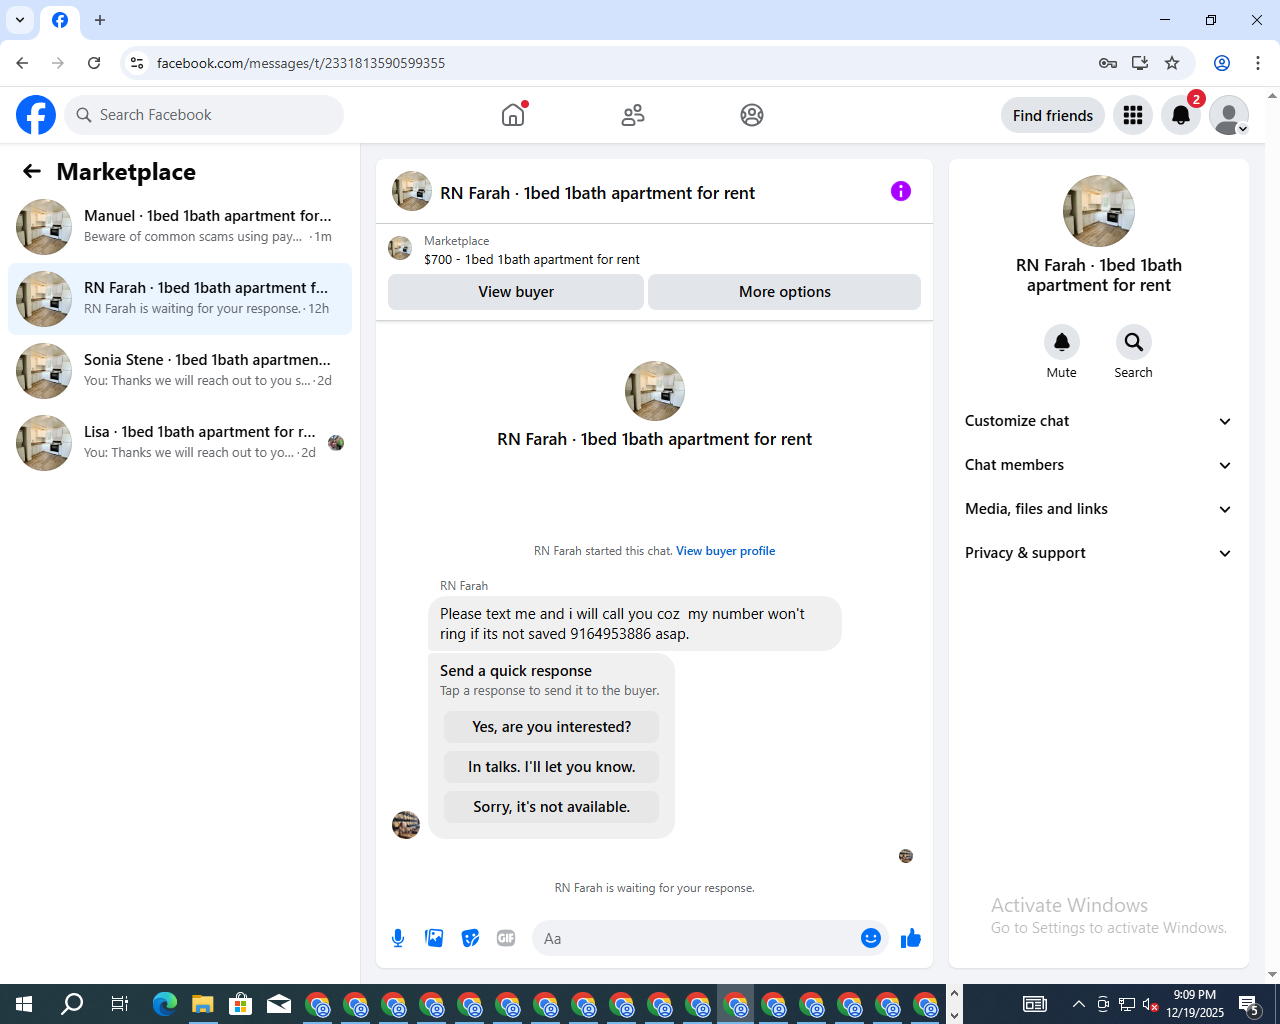Select the RN Farah conversation in list

(x=180, y=299)
